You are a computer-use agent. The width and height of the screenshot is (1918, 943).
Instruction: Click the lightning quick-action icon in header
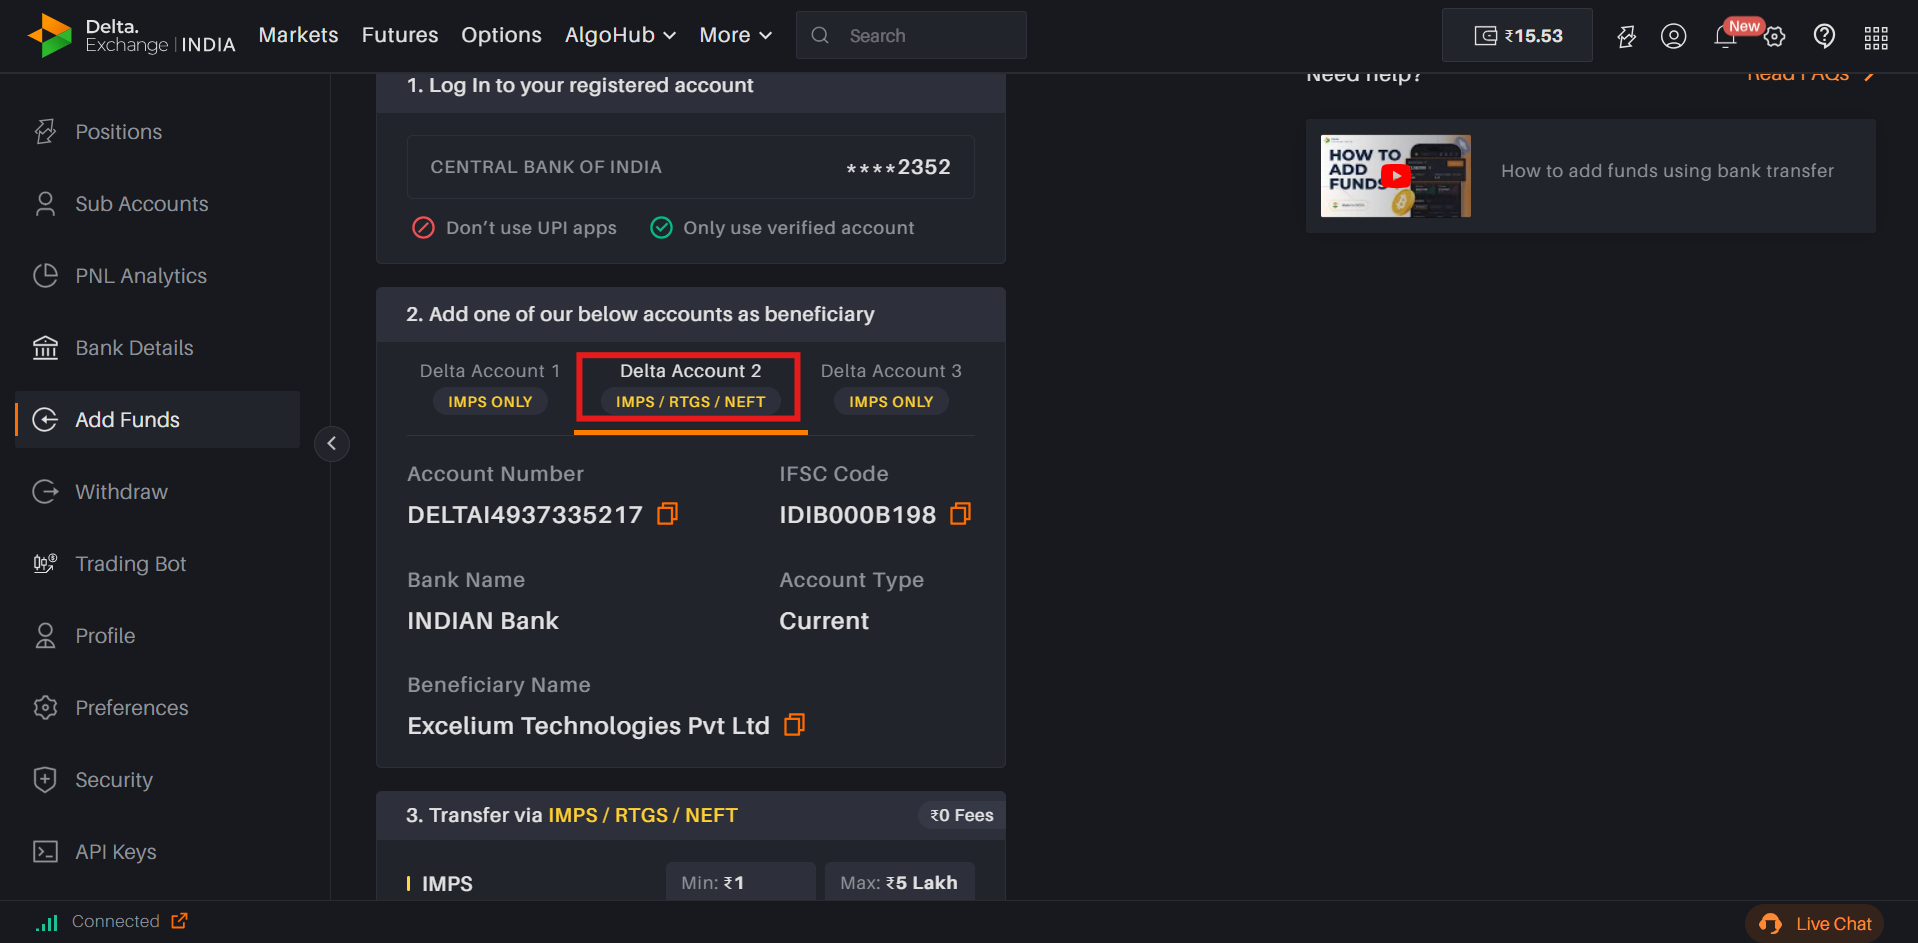point(1626,36)
